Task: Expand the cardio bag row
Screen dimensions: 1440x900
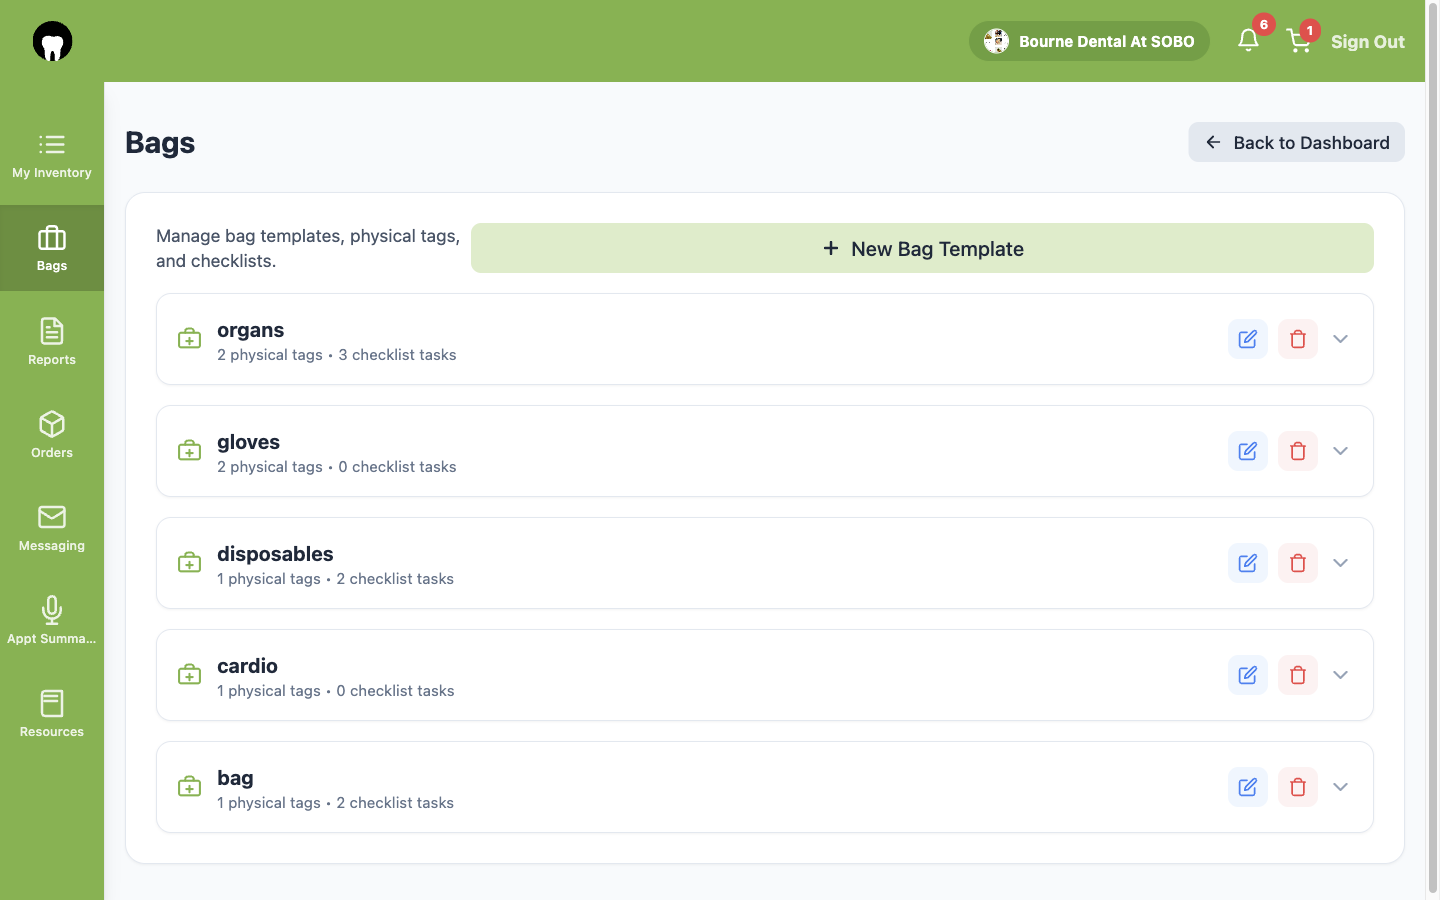Action: point(1341,675)
